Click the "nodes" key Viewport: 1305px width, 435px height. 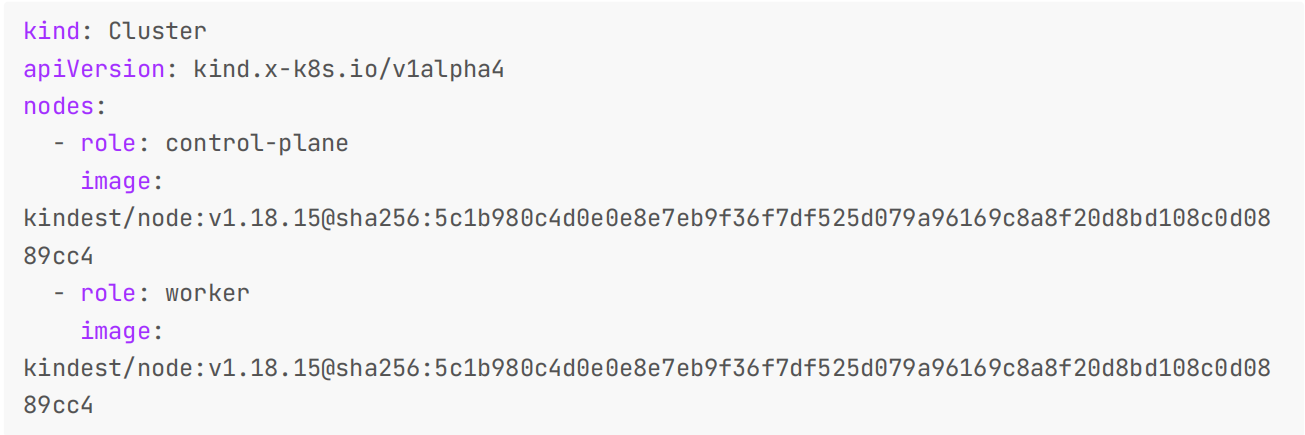coord(58,106)
